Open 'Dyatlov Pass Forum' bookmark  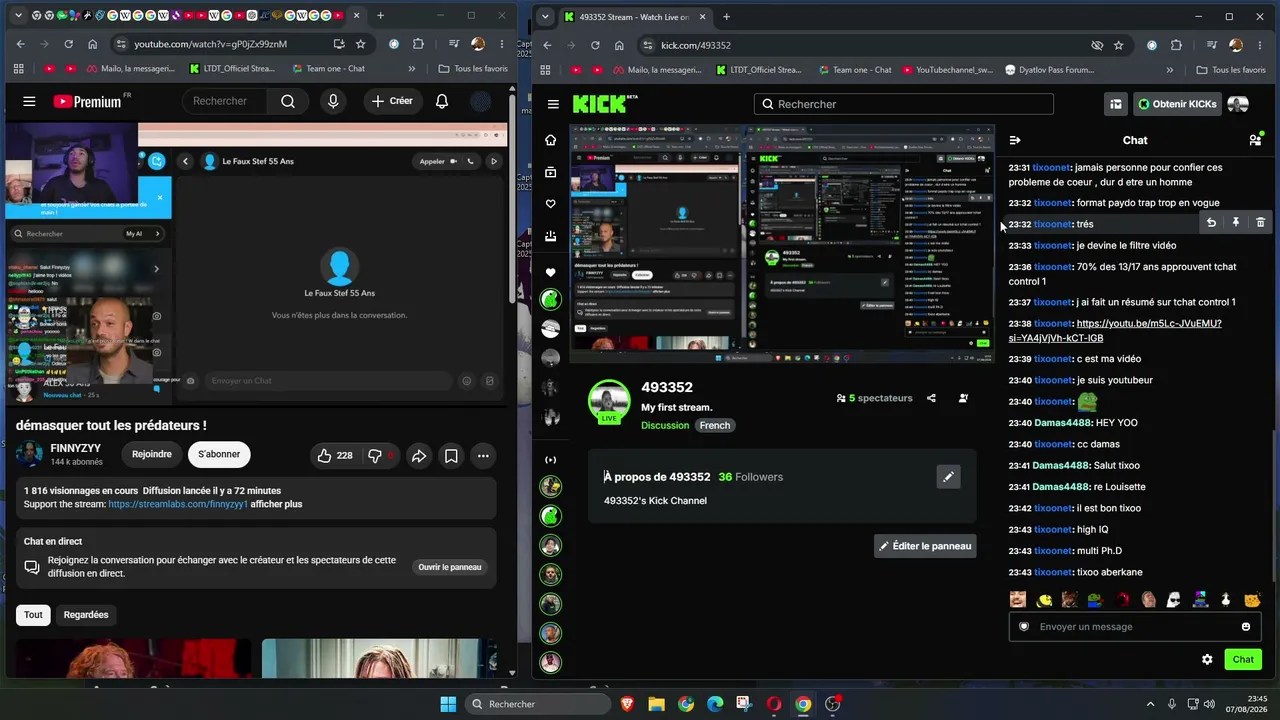point(1050,70)
